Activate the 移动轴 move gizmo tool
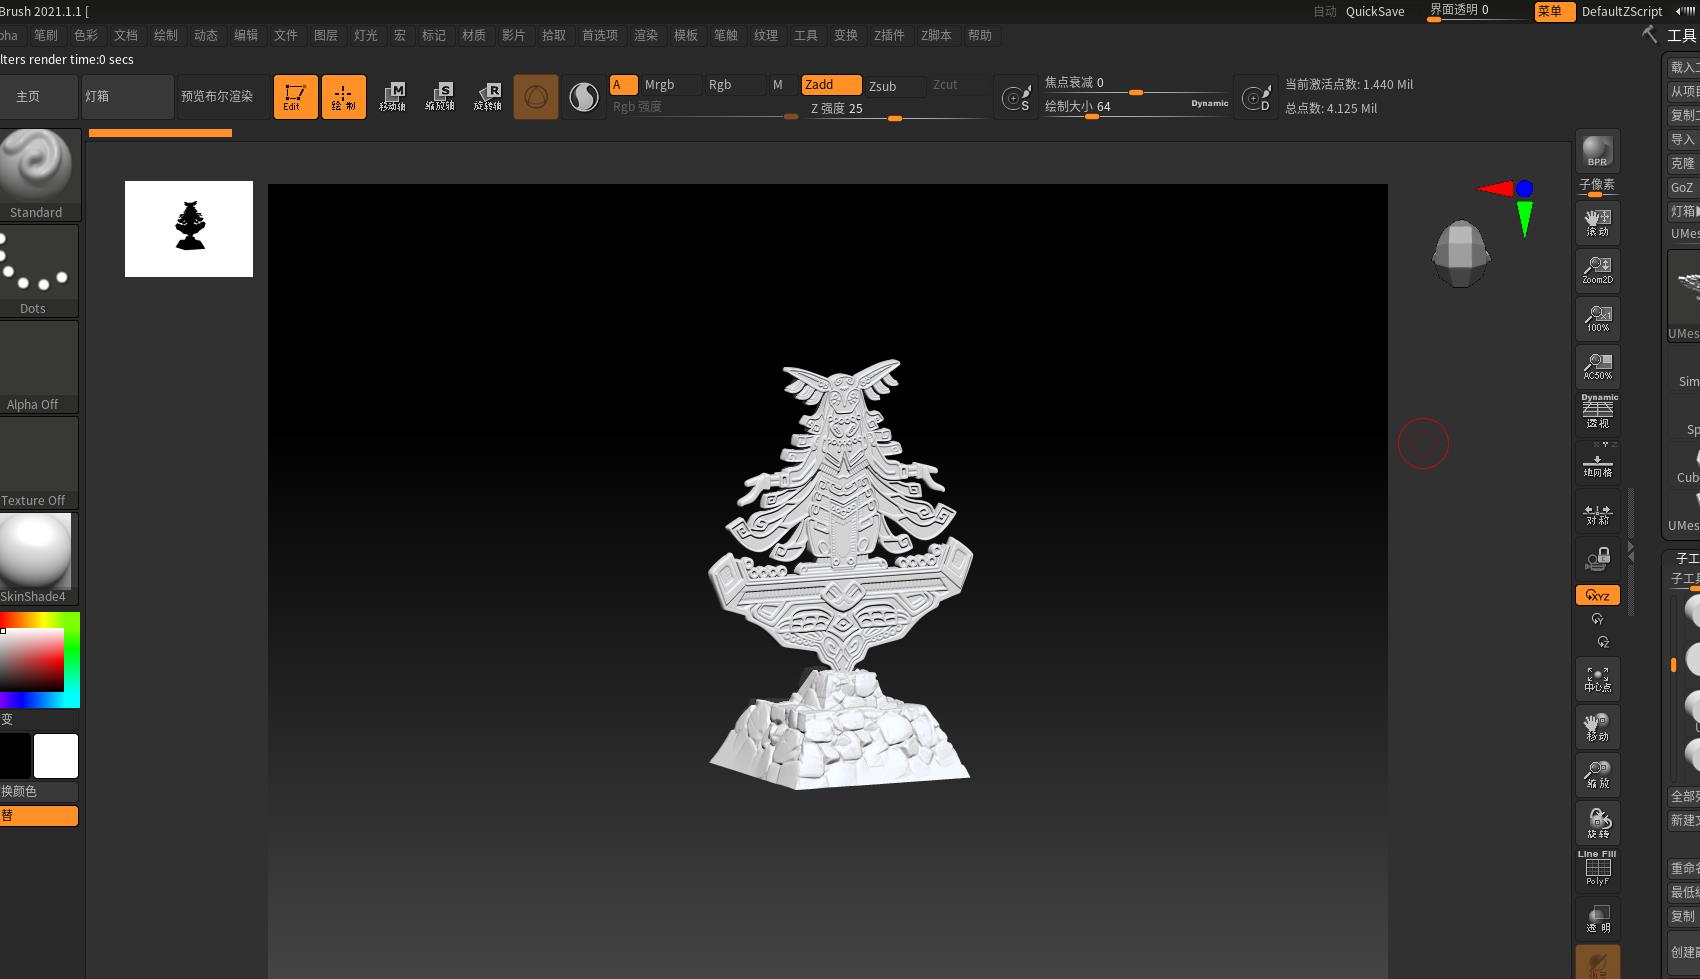The height and width of the screenshot is (979, 1700). [392, 97]
